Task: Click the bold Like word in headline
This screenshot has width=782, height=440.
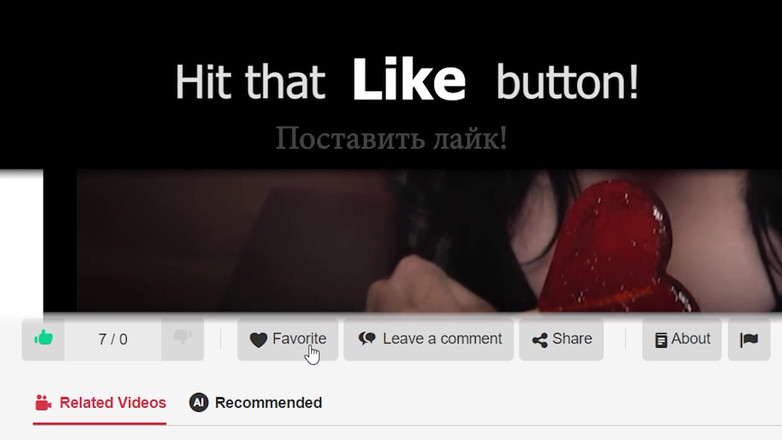Action: 409,80
